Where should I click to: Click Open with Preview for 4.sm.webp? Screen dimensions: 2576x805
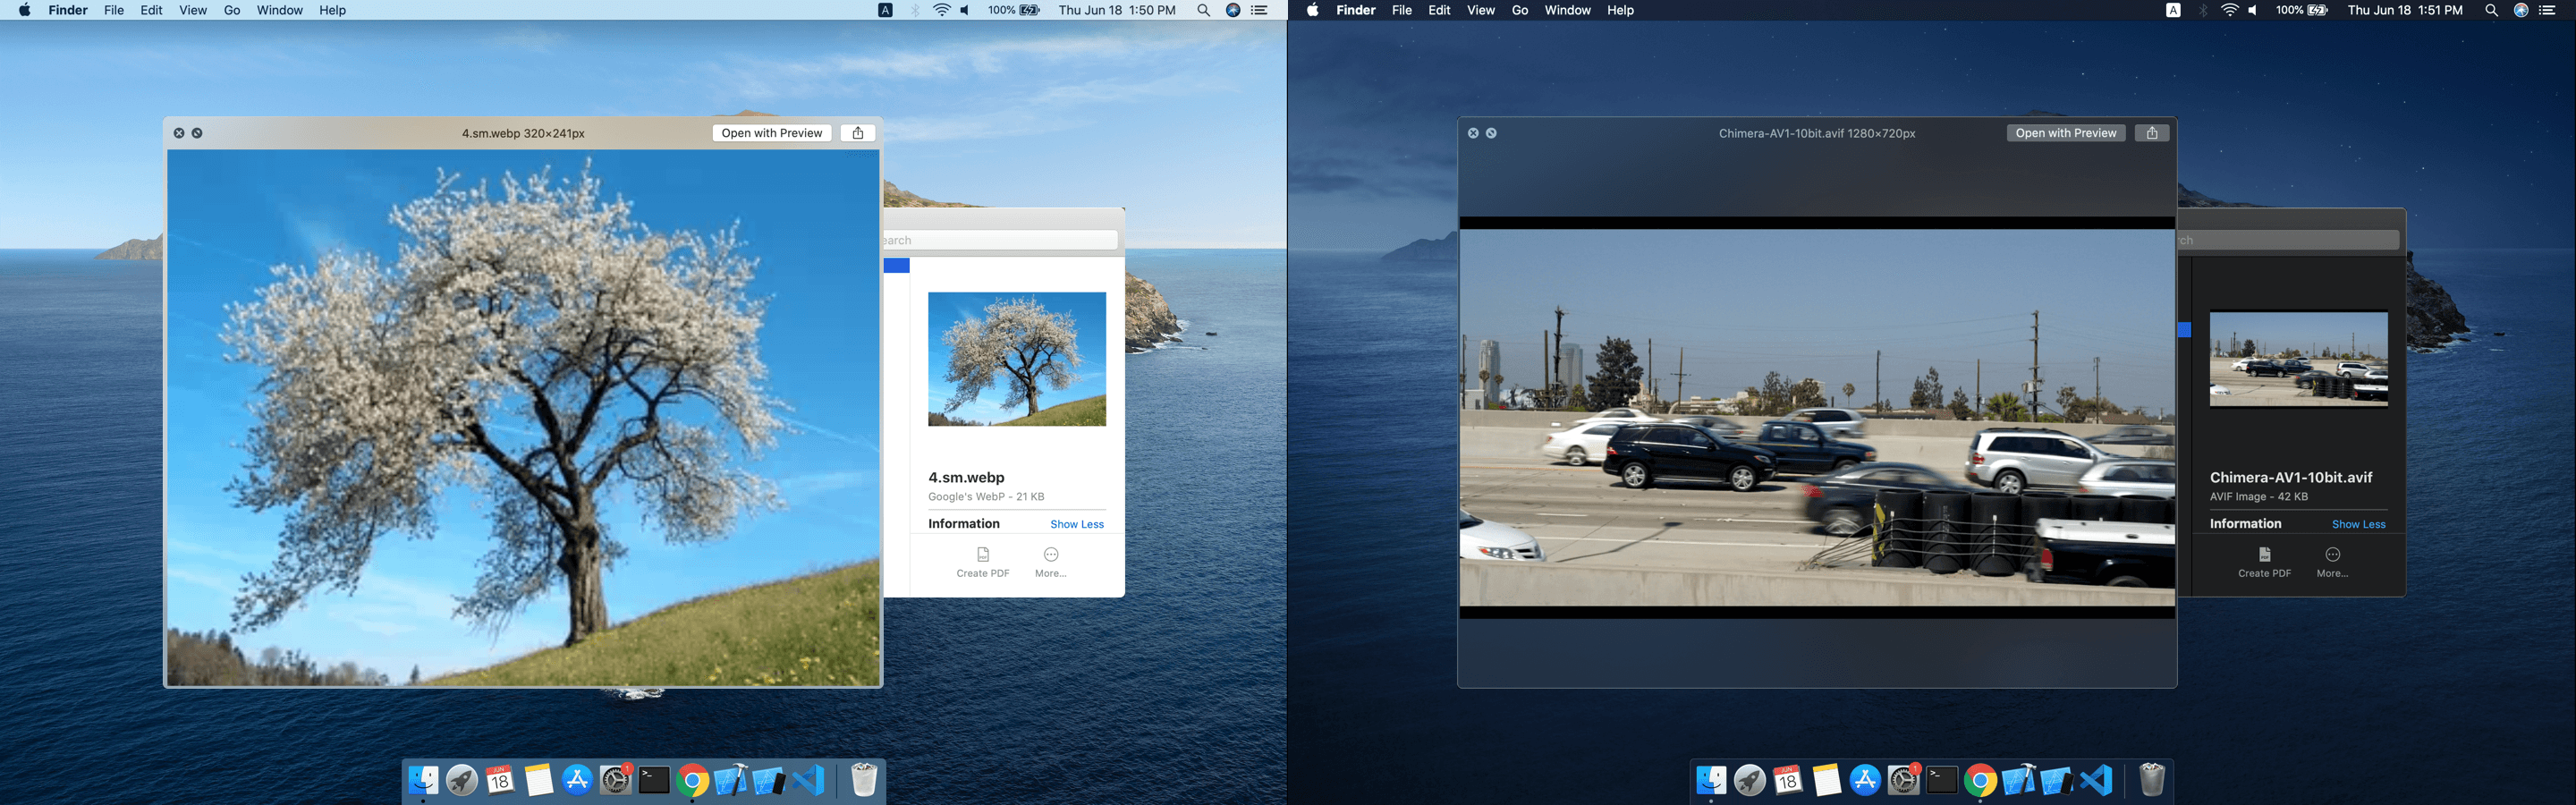[771, 133]
